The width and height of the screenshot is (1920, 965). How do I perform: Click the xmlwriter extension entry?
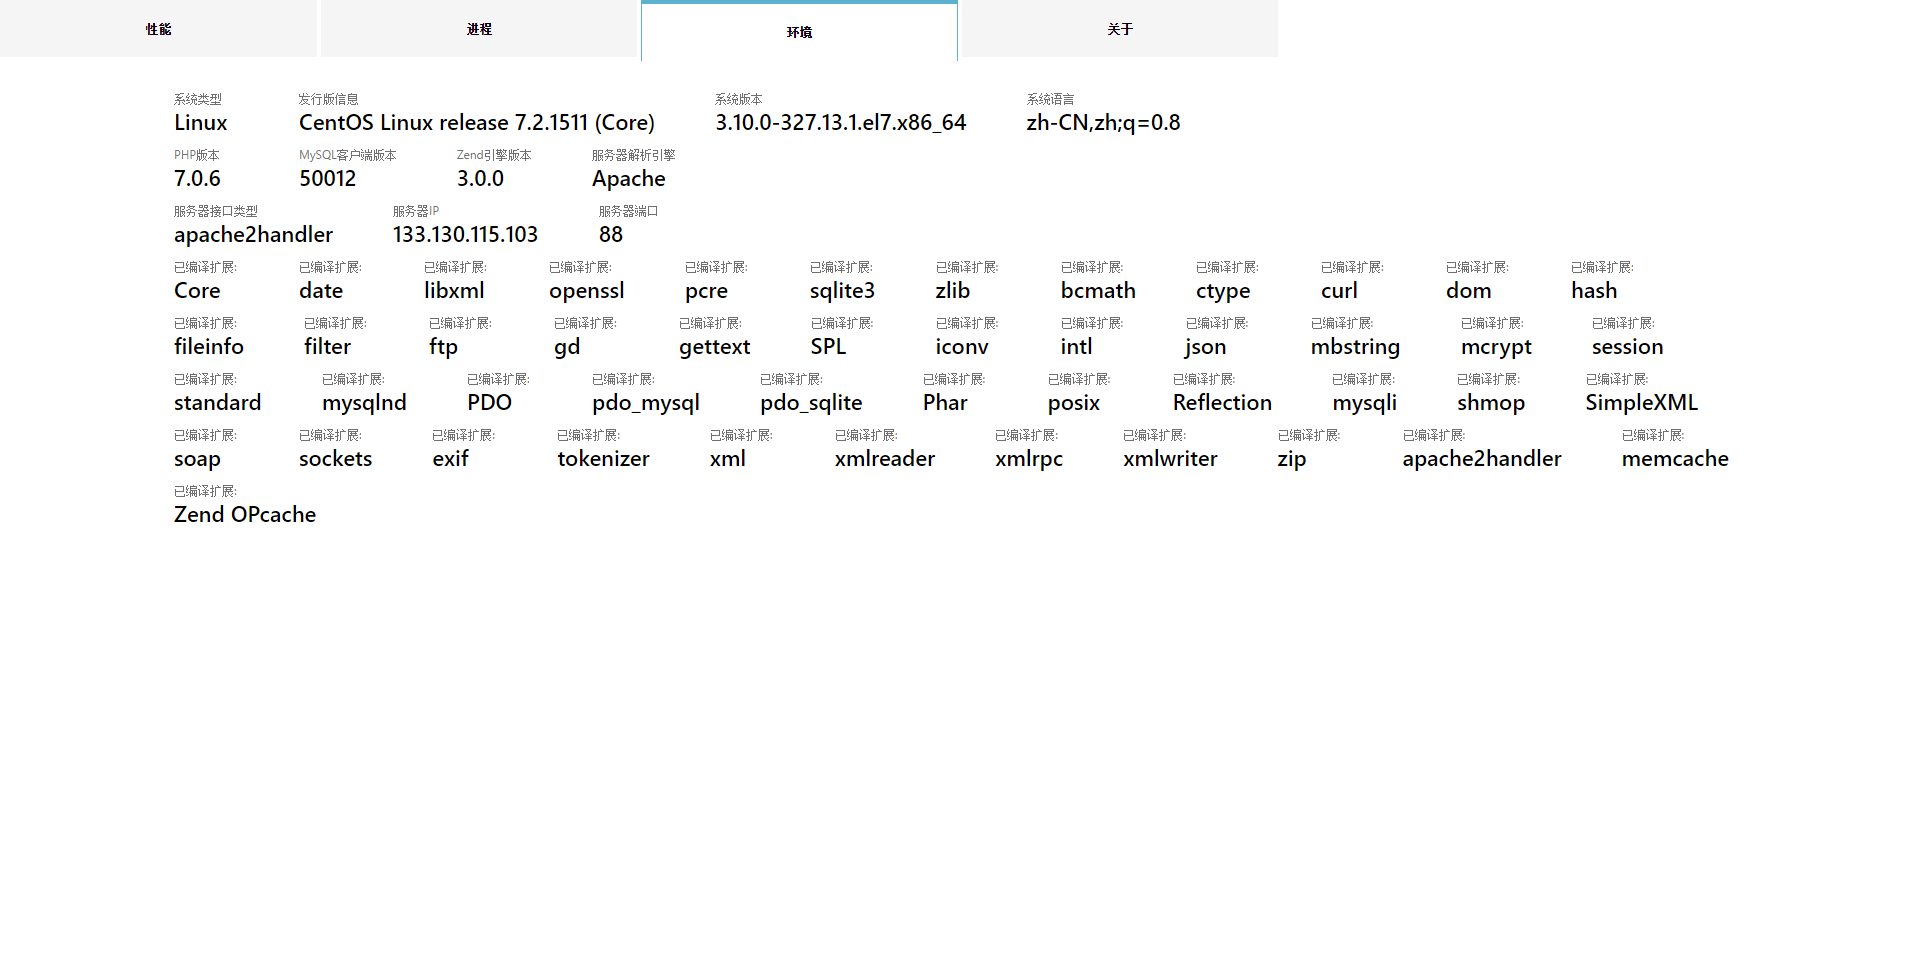(1170, 459)
